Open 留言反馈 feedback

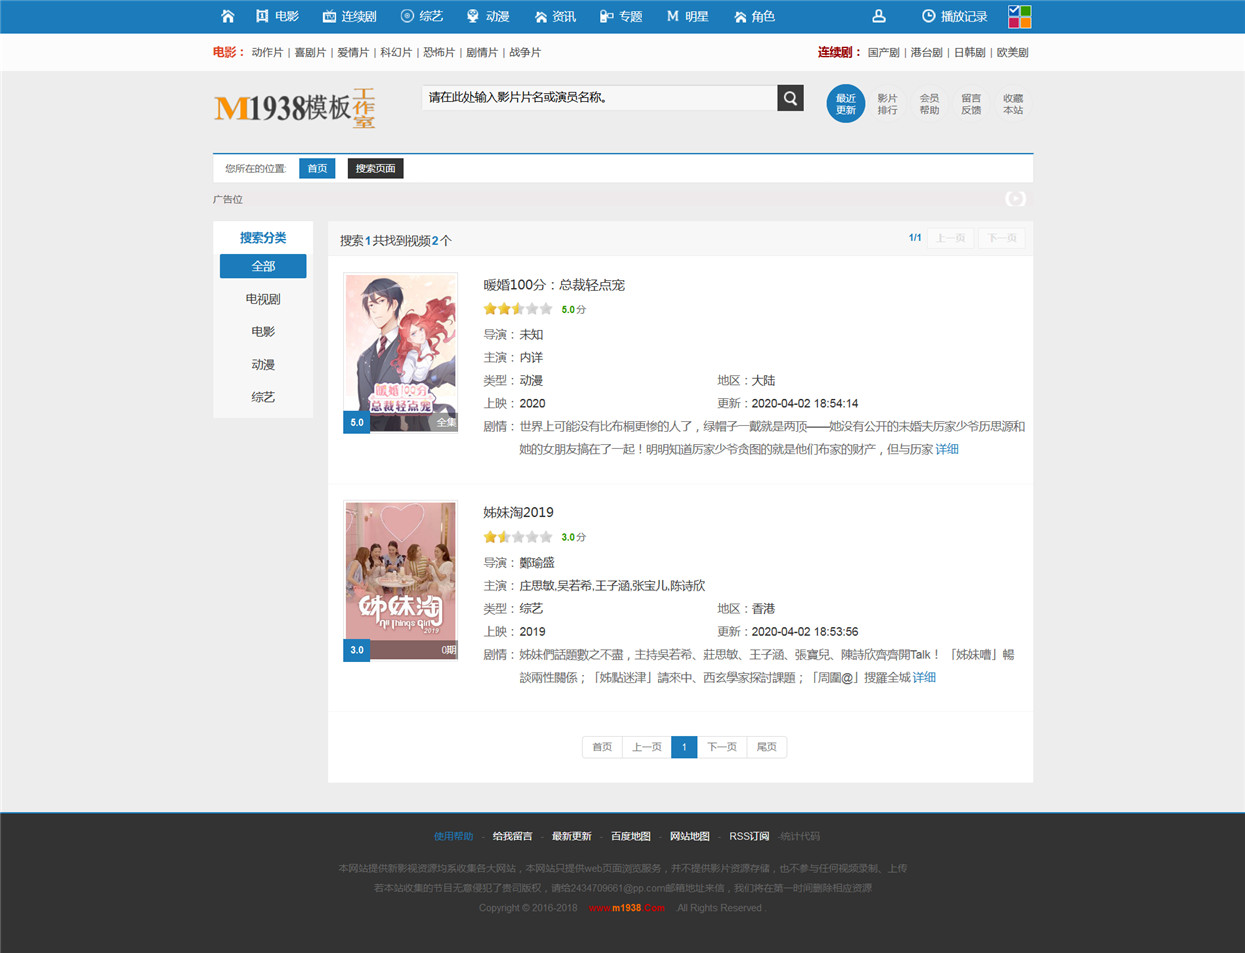coord(971,104)
